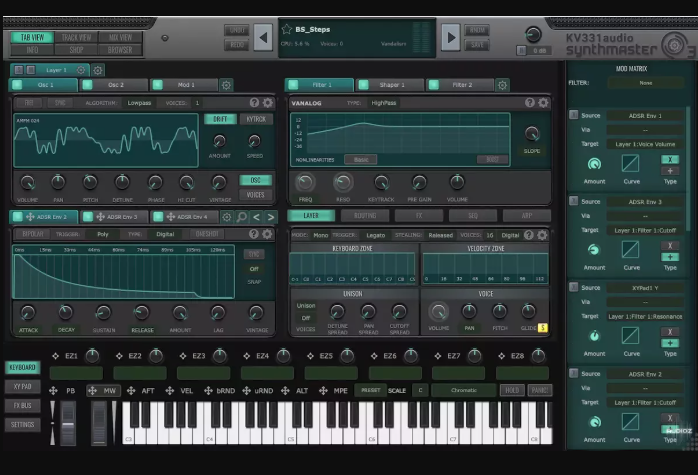Click the RNDM randomize button
698x475 pixels.
pos(477,30)
